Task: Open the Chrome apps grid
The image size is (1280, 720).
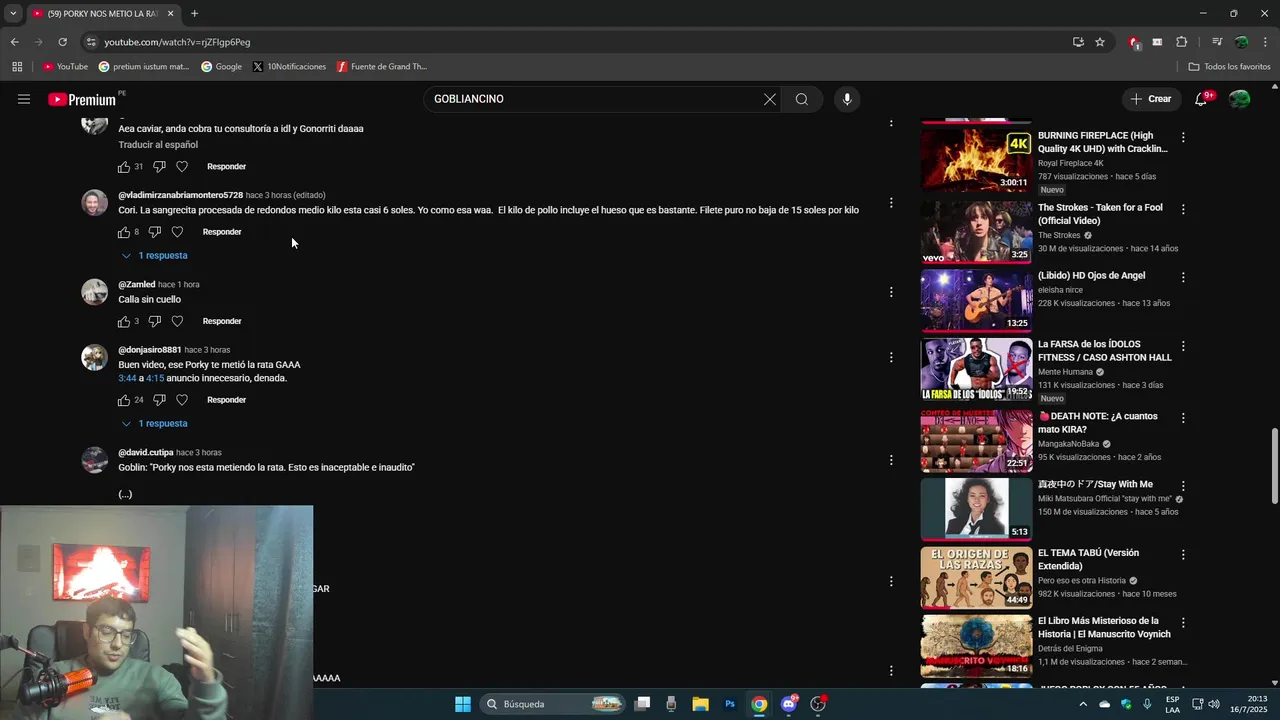Action: click(x=17, y=67)
